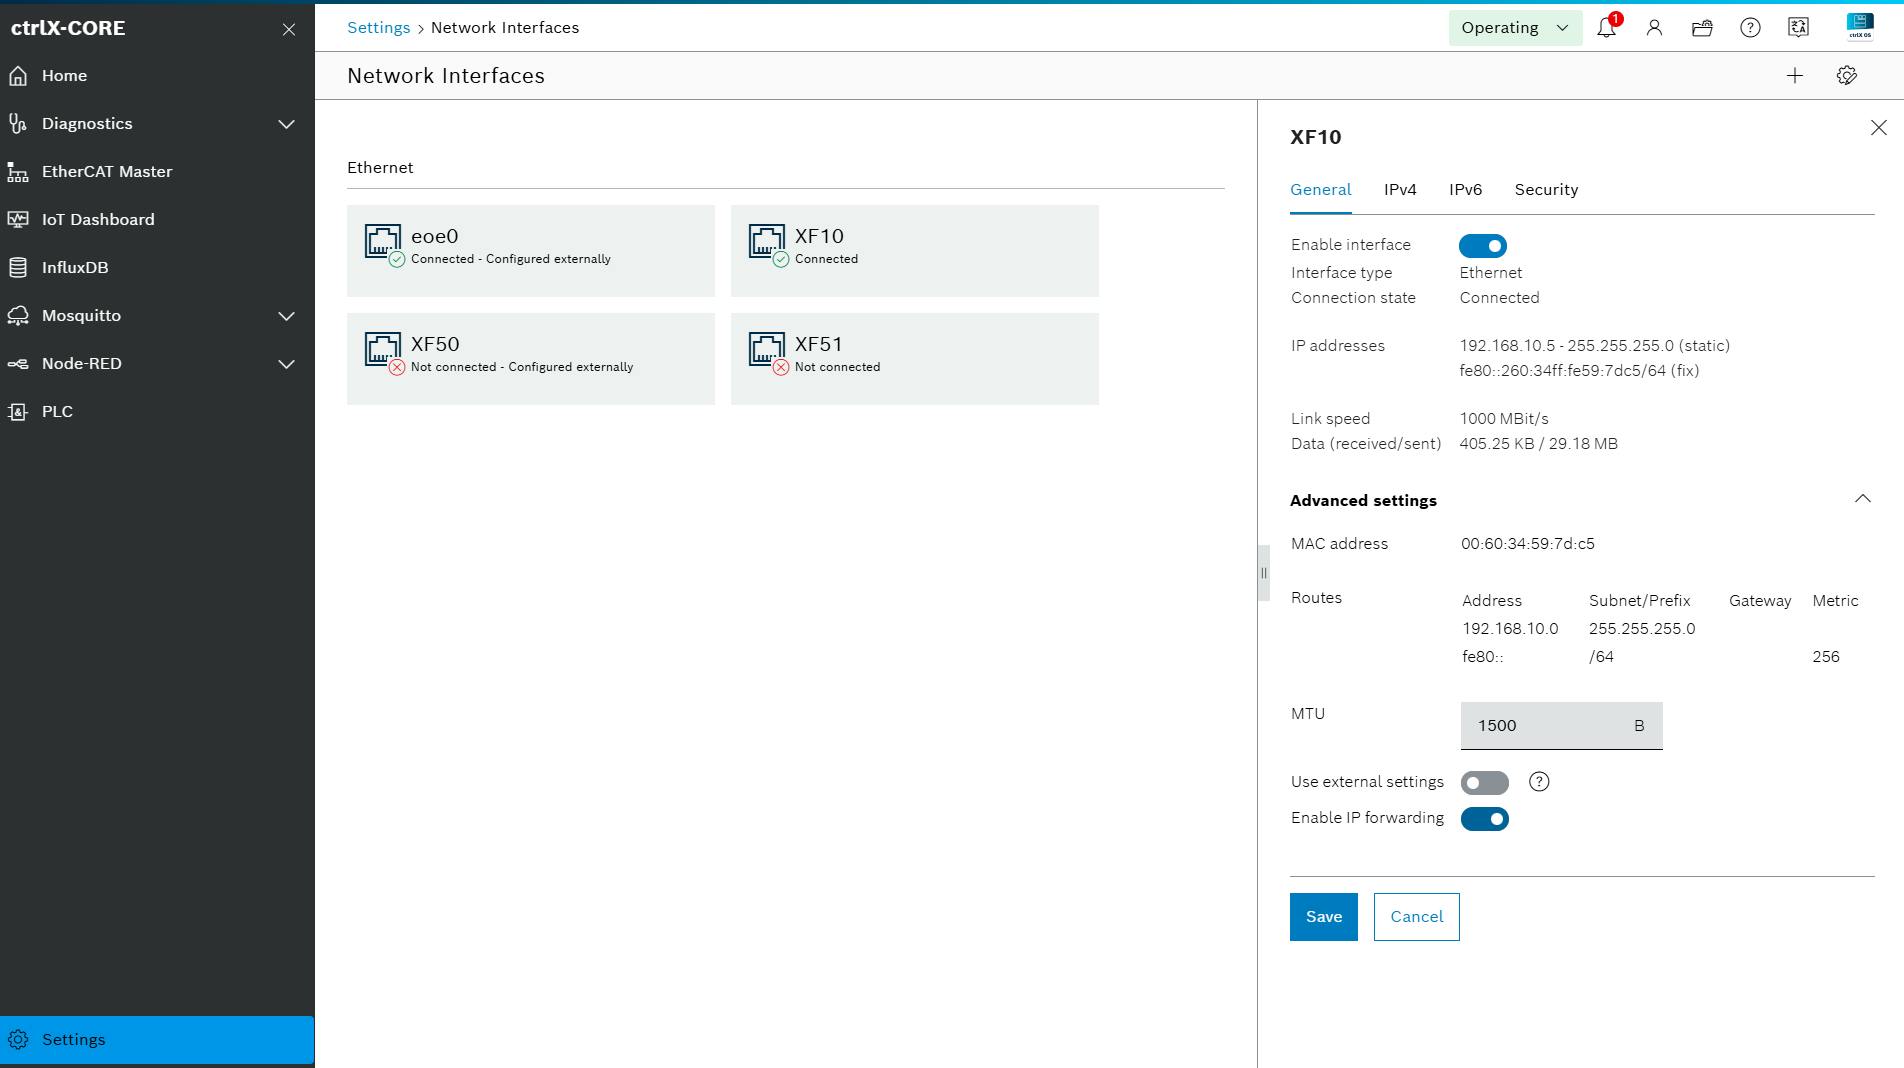1904x1068 pixels.
Task: Click the Gateway column header in Routes
Action: click(1759, 601)
